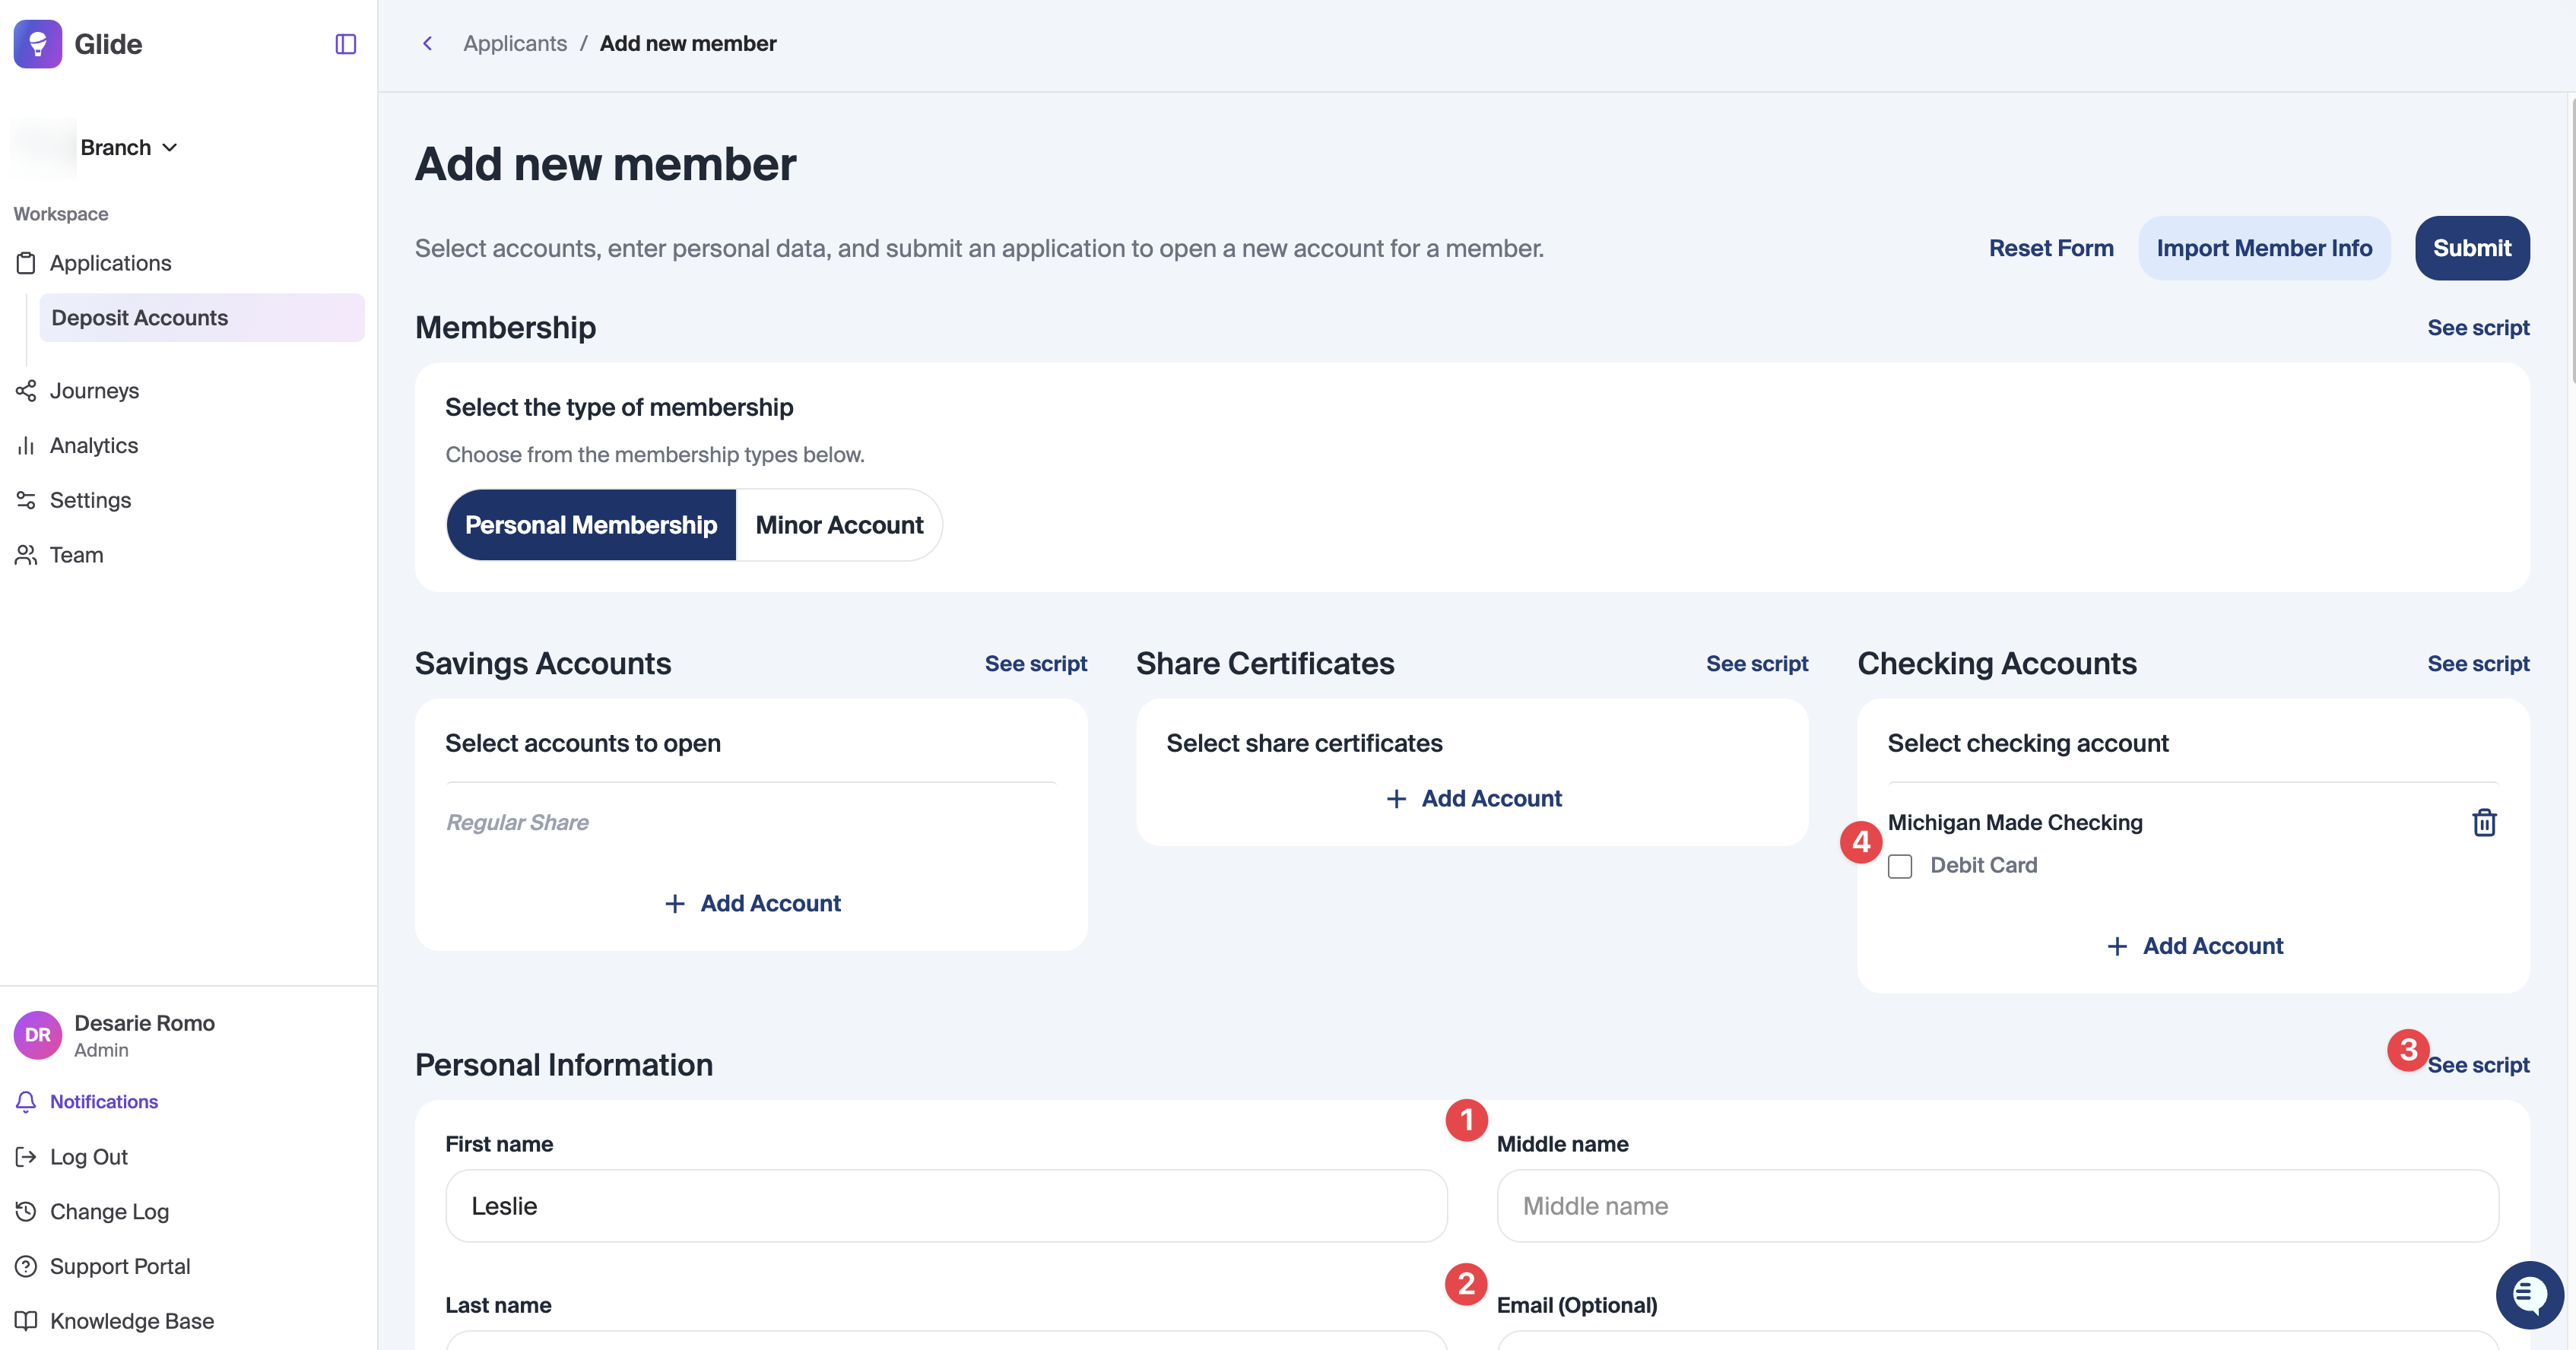Screen dimensions: 2576x1350
Task: Open the chat support bubble
Action: coord(2528,1295)
